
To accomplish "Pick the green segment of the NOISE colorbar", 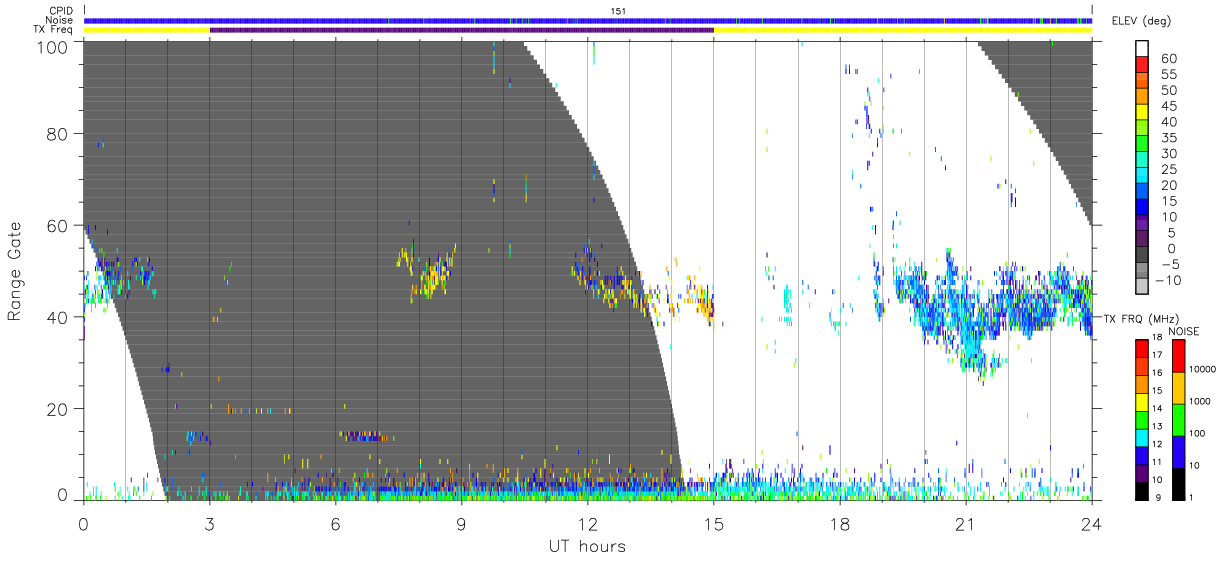I will coord(1179,420).
